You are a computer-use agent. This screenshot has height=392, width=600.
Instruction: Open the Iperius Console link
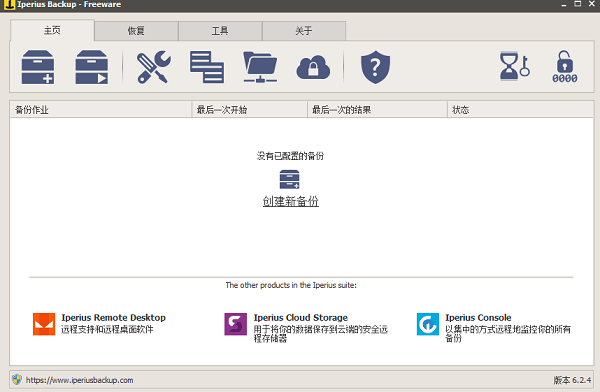478,317
